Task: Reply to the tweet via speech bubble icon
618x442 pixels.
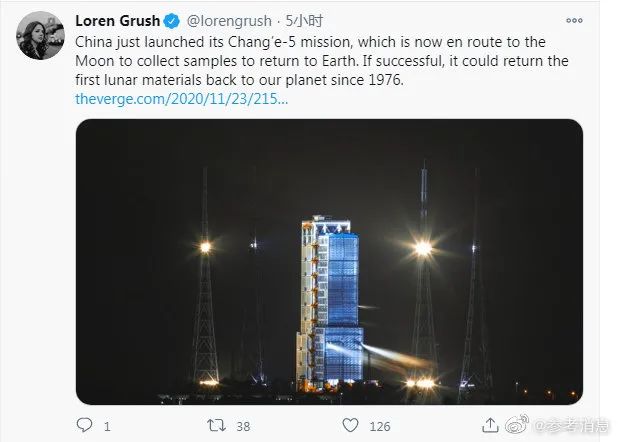Action: coord(82,425)
